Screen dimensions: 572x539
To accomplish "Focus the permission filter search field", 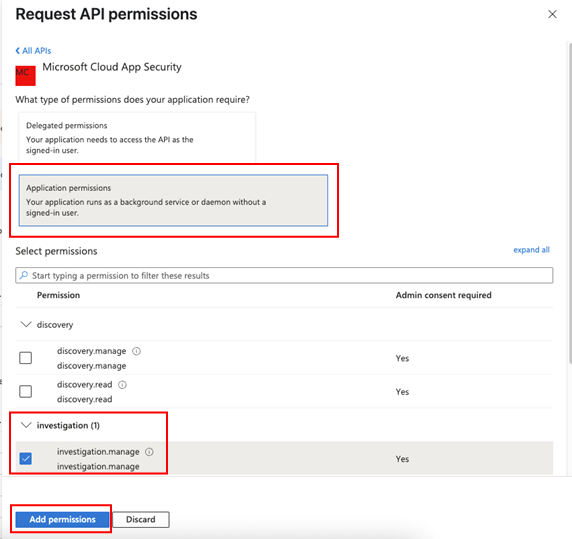I will click(284, 275).
